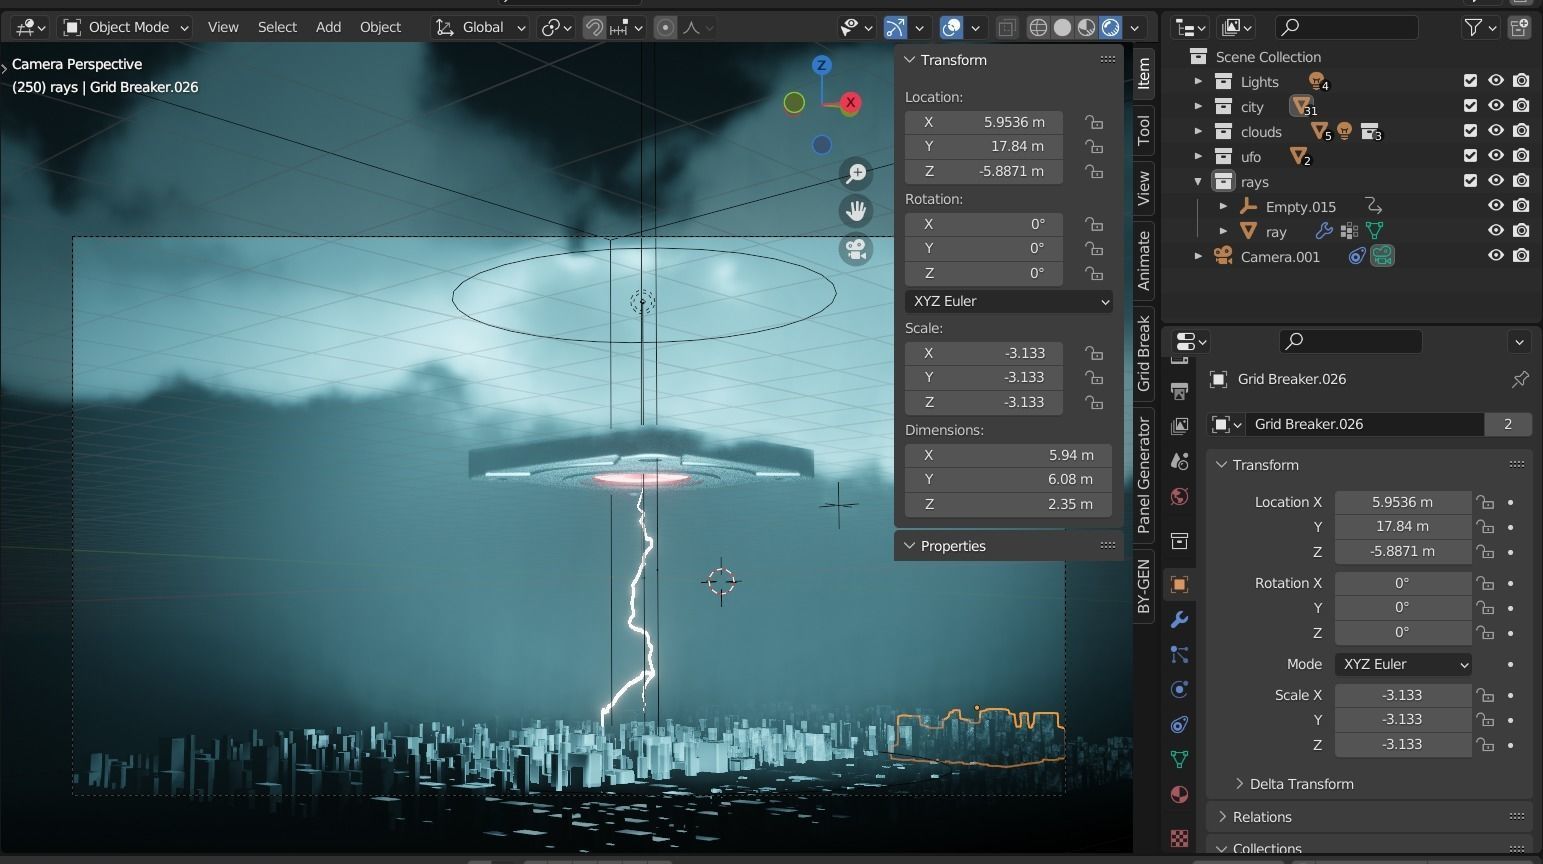Click the pan hand icon in viewport

856,211
